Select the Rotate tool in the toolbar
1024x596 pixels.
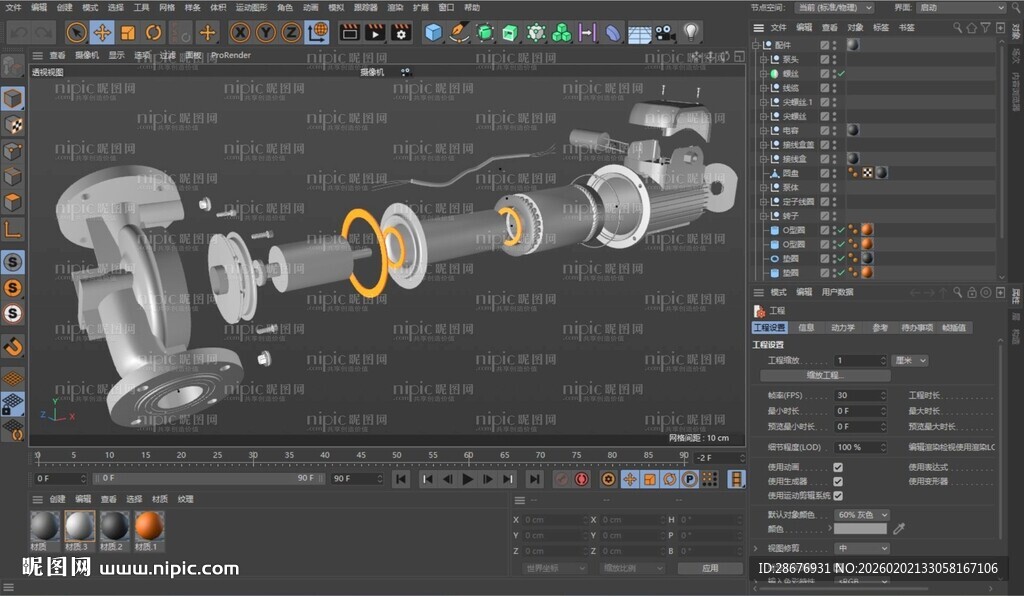tap(152, 33)
